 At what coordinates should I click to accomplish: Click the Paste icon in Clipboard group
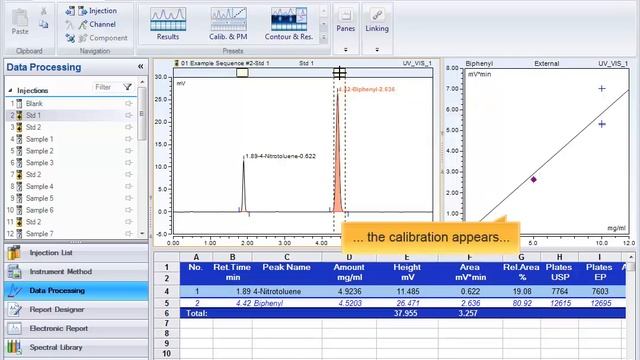click(x=20, y=18)
